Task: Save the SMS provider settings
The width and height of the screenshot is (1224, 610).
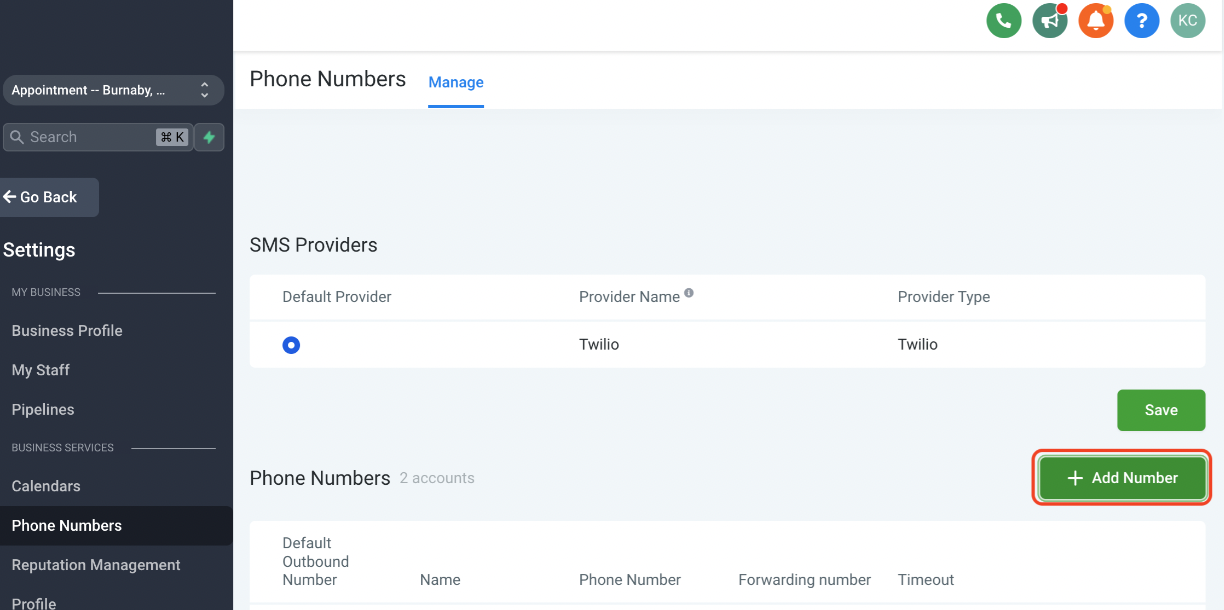Action: 1161,410
